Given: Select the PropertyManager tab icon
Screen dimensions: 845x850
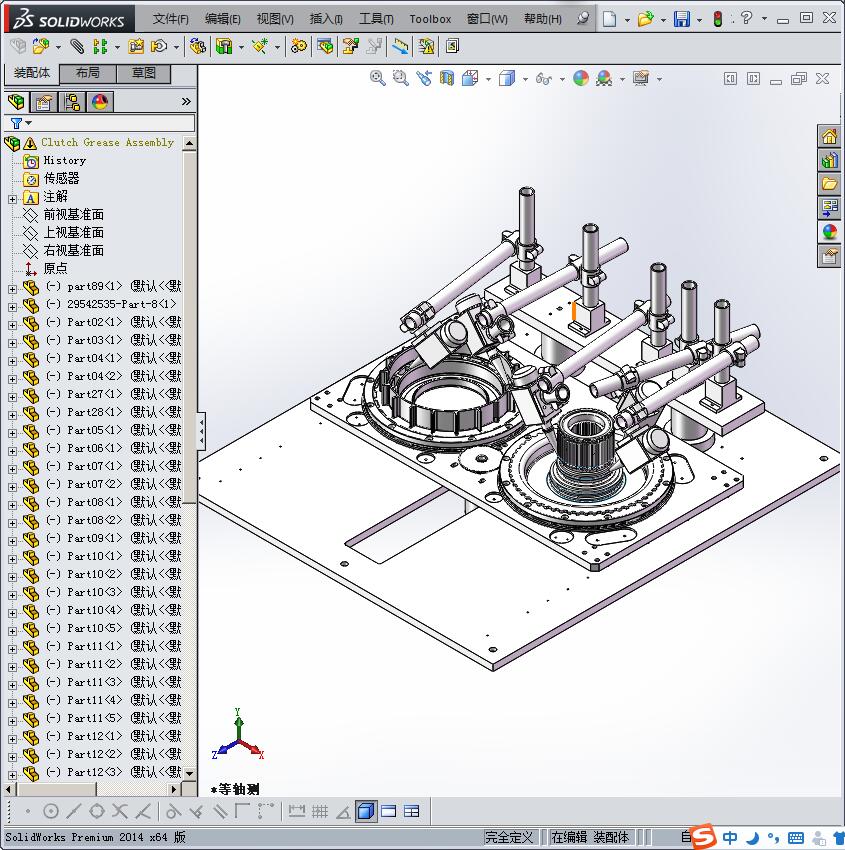Looking at the screenshot, I should (x=44, y=102).
